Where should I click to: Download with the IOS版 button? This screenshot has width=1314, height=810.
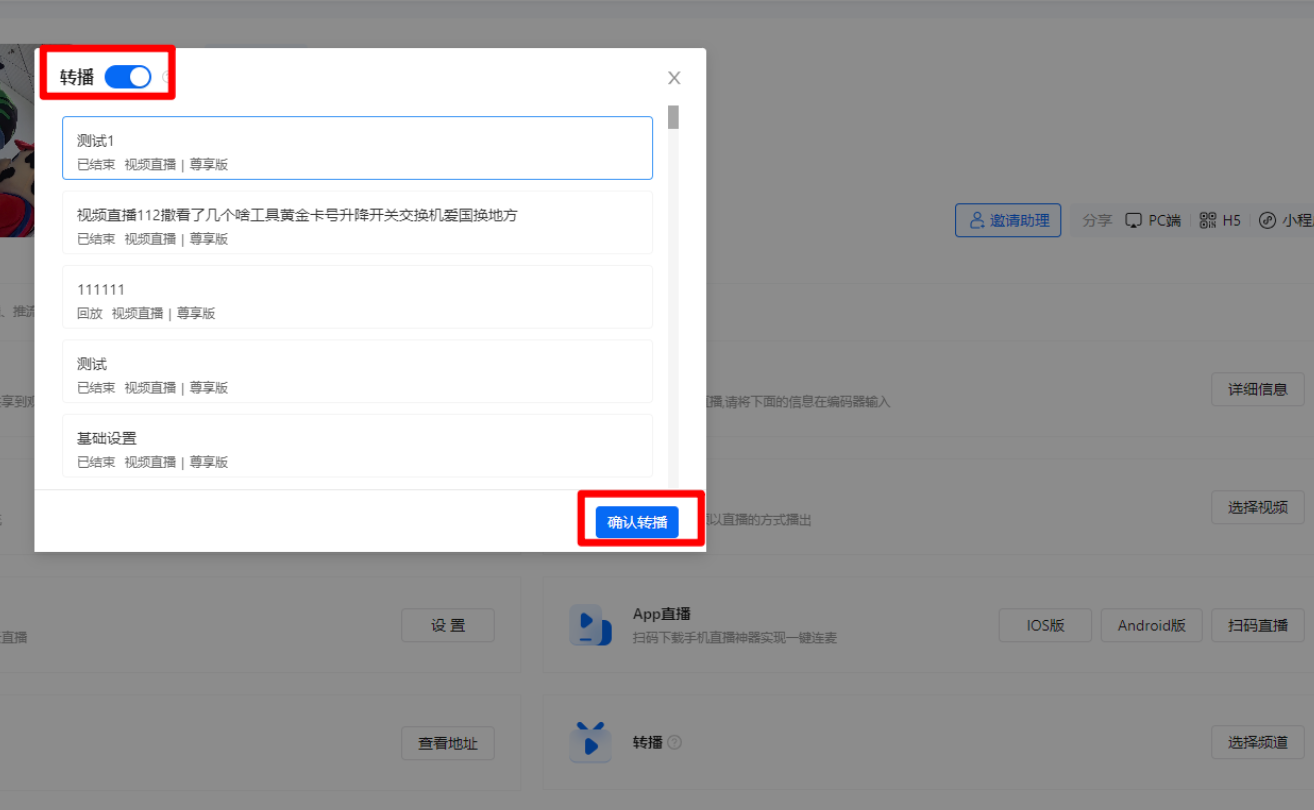[x=1044, y=625]
